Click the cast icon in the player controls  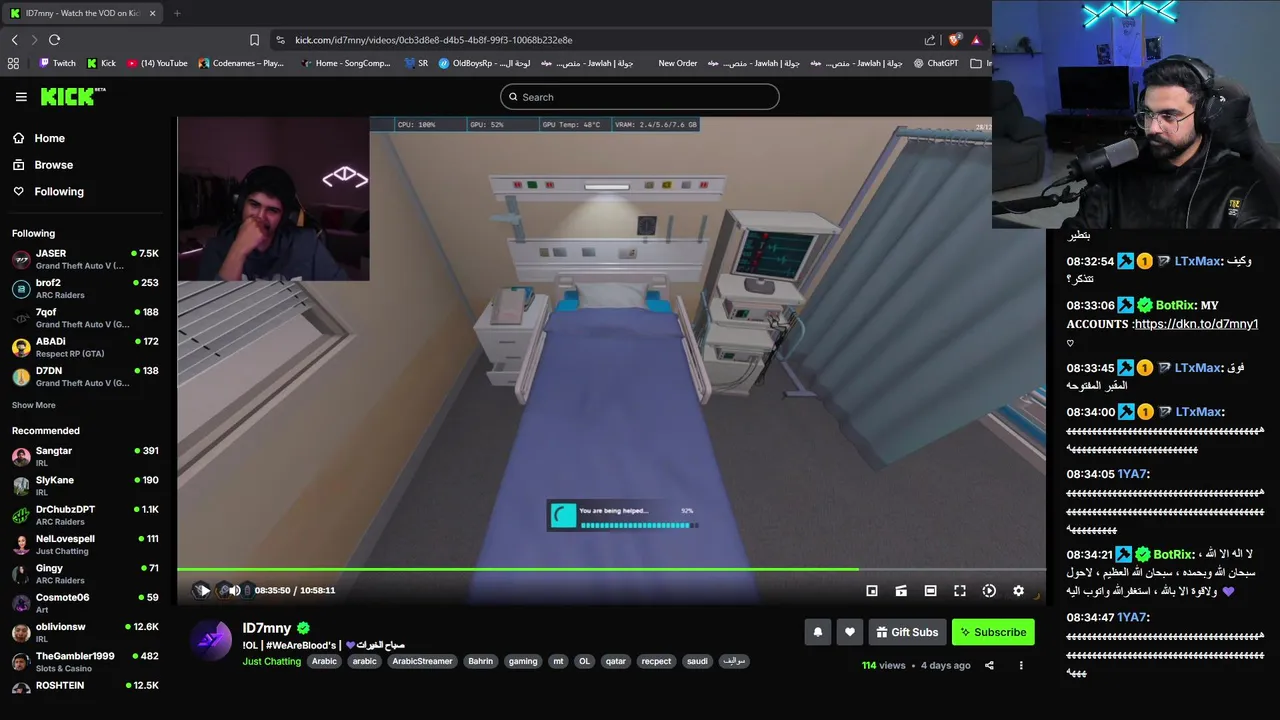(x=901, y=591)
